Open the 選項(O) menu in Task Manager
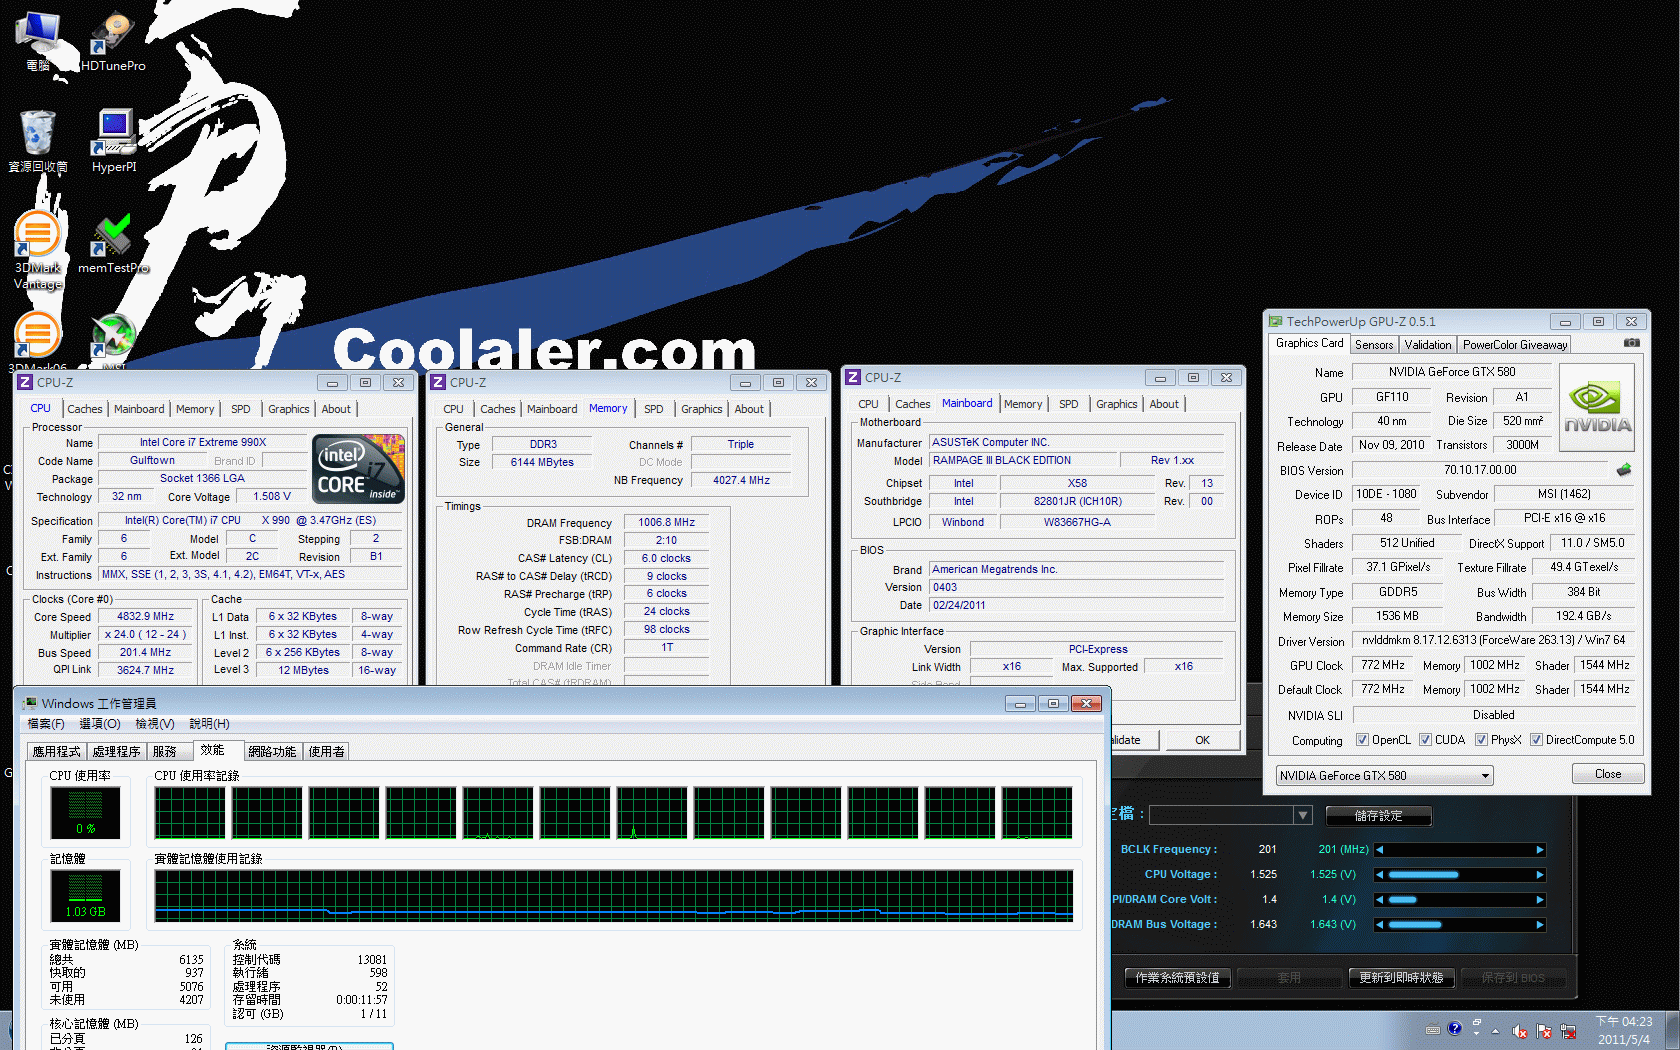This screenshot has width=1680, height=1050. click(100, 724)
